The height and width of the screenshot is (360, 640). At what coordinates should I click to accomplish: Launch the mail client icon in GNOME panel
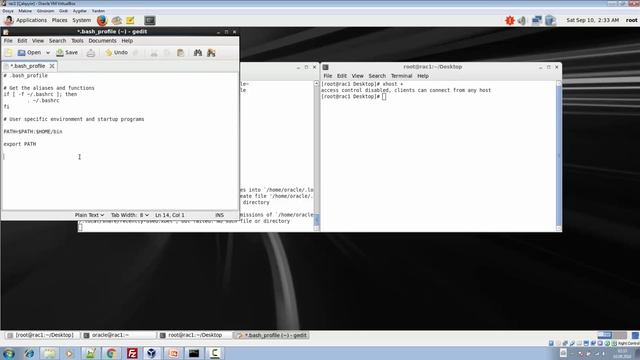pos(117,20)
